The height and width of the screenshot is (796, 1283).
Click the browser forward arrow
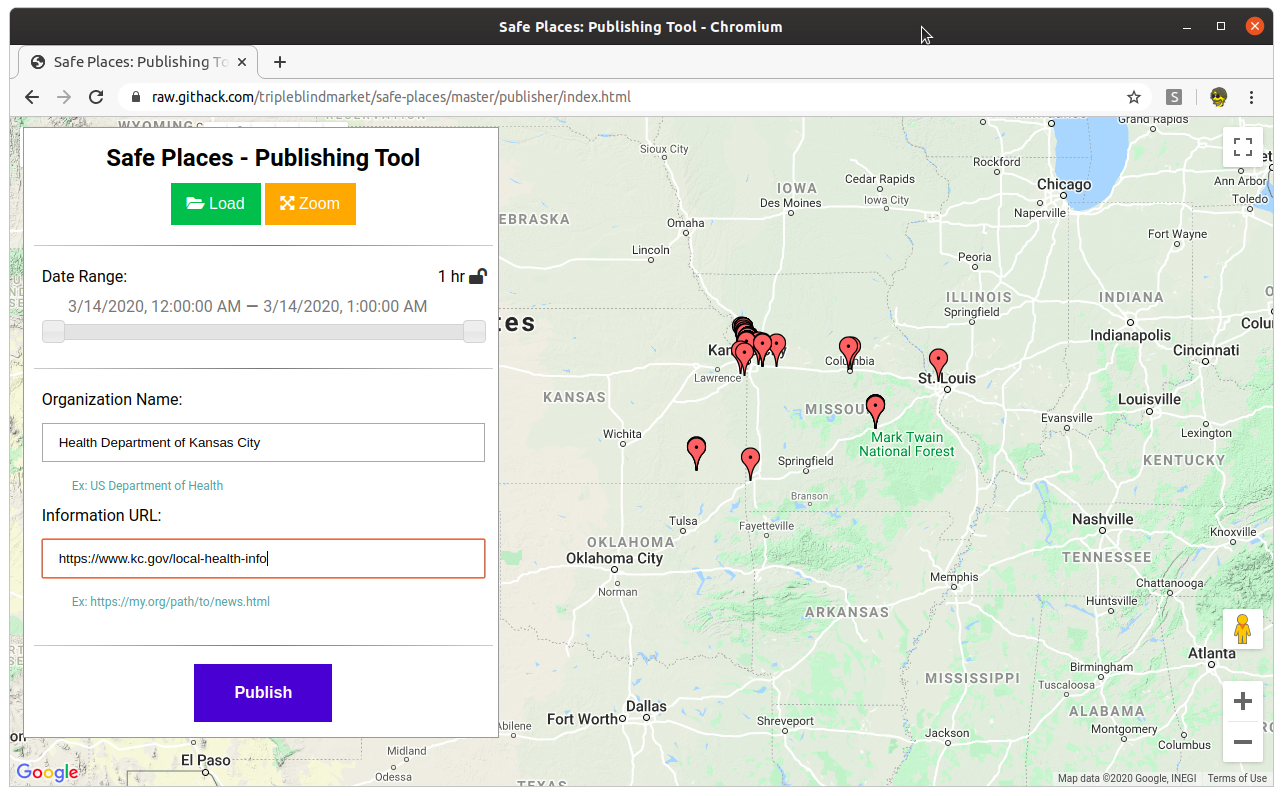point(64,97)
